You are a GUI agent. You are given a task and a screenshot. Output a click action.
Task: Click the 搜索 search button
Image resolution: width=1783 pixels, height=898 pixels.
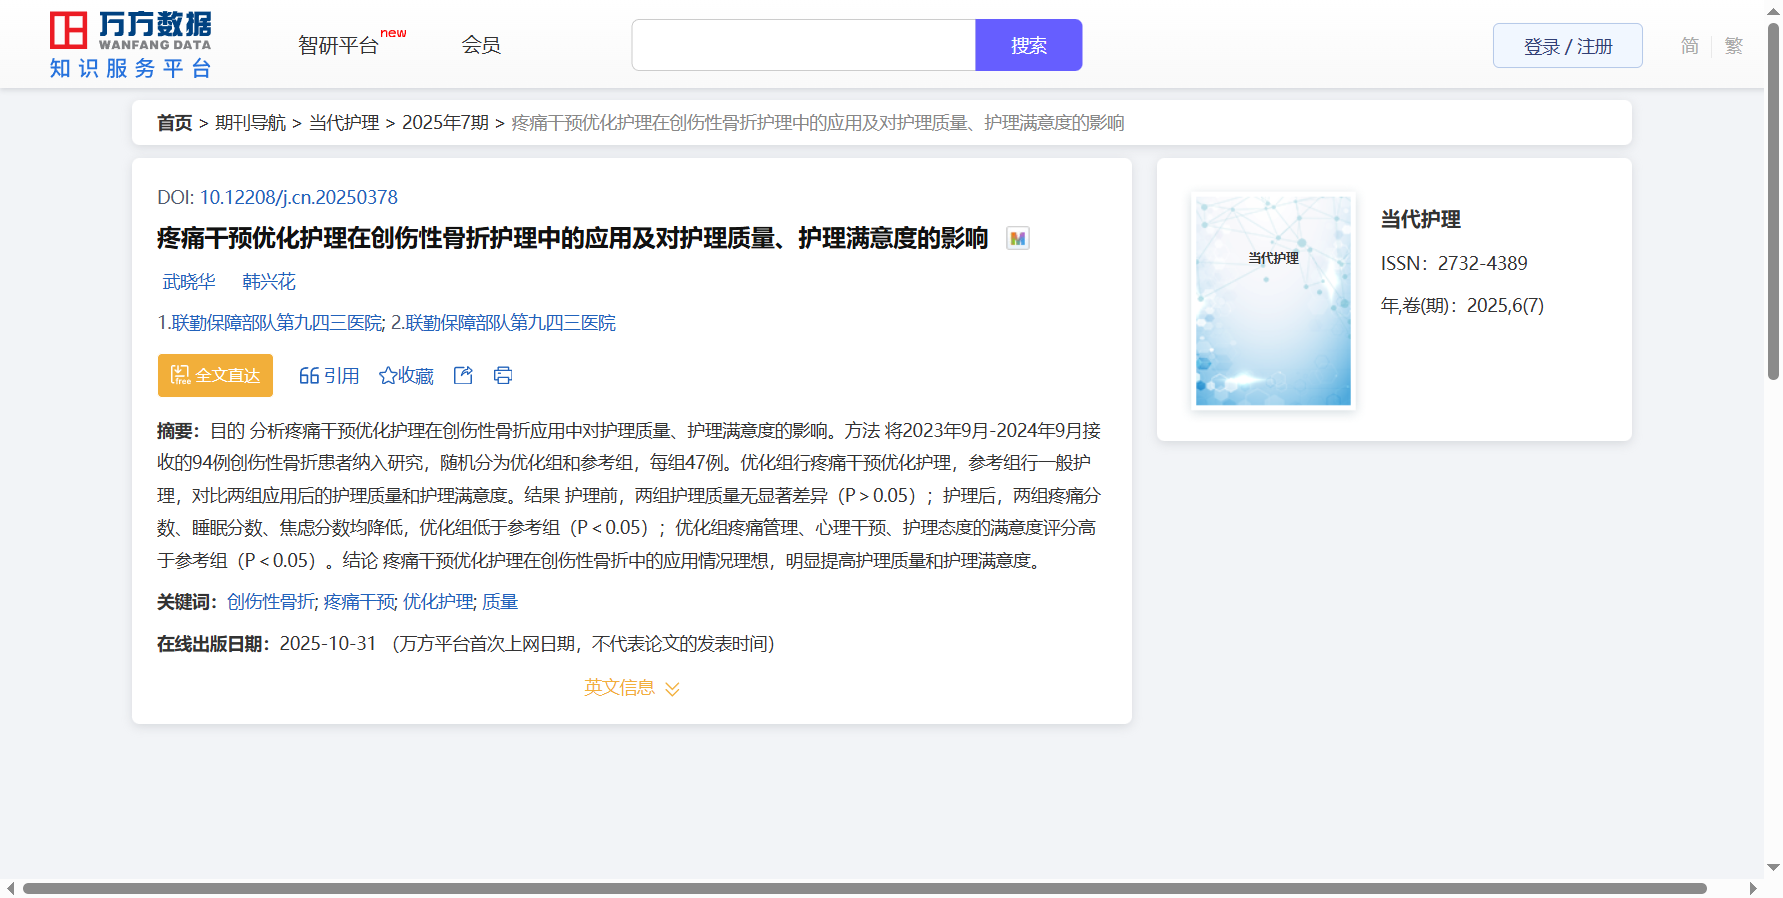(1028, 45)
